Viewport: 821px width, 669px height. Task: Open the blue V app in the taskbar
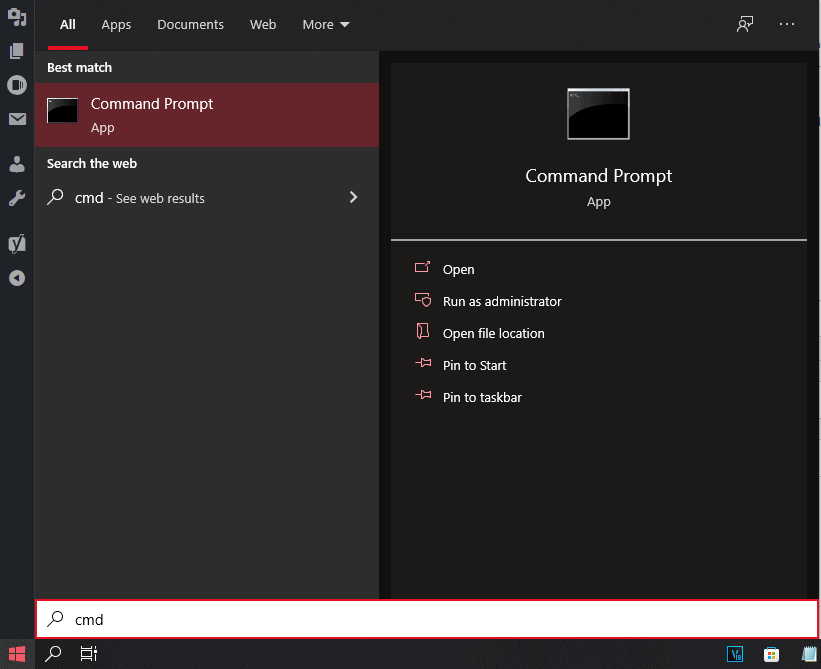point(735,654)
